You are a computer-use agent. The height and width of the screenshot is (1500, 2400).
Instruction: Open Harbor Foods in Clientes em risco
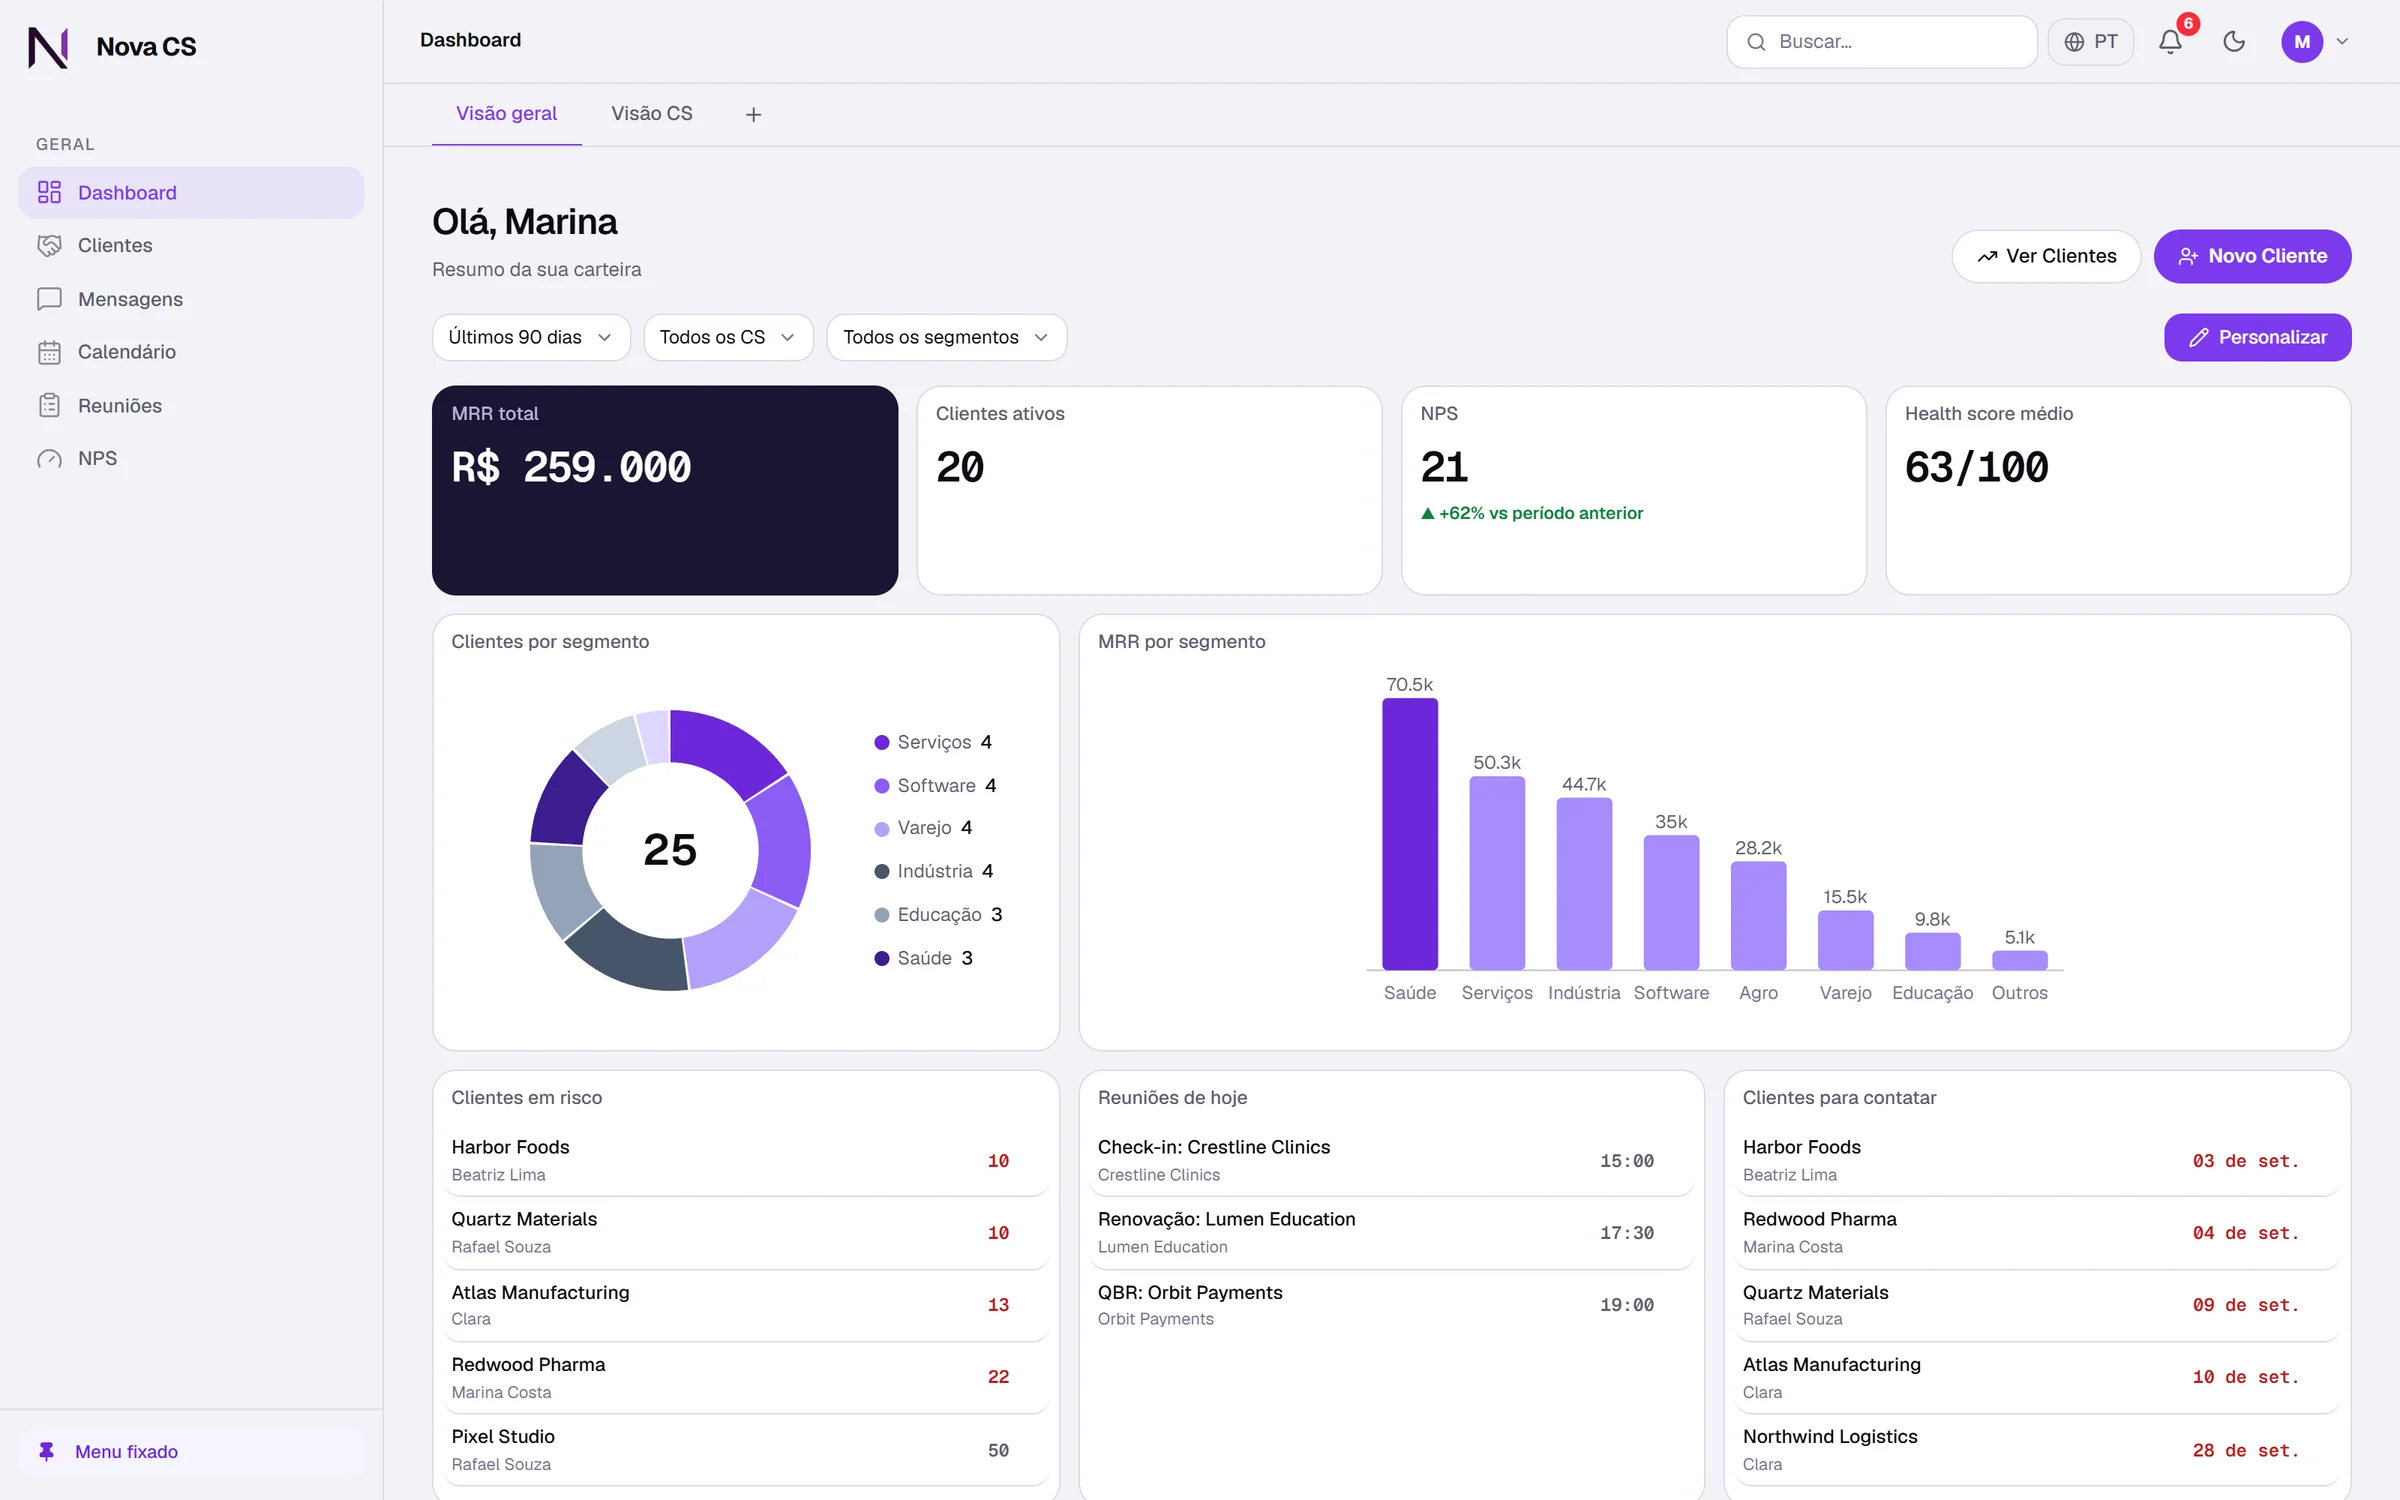pos(746,1161)
